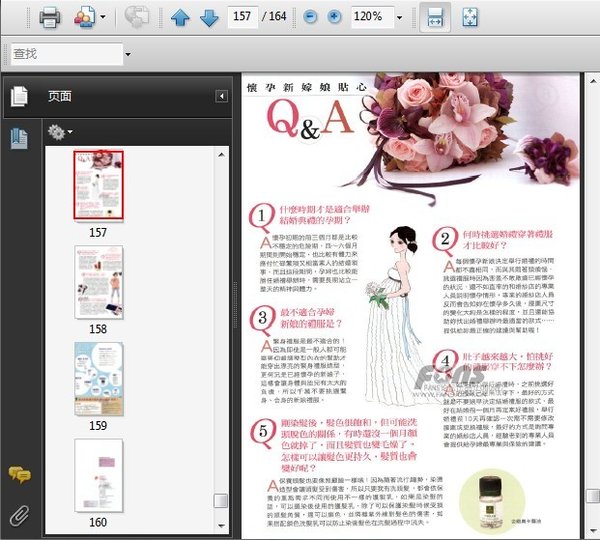Open the Attachments paperclip panel
Image resolution: width=600 pixels, height=540 pixels.
[x=18, y=515]
